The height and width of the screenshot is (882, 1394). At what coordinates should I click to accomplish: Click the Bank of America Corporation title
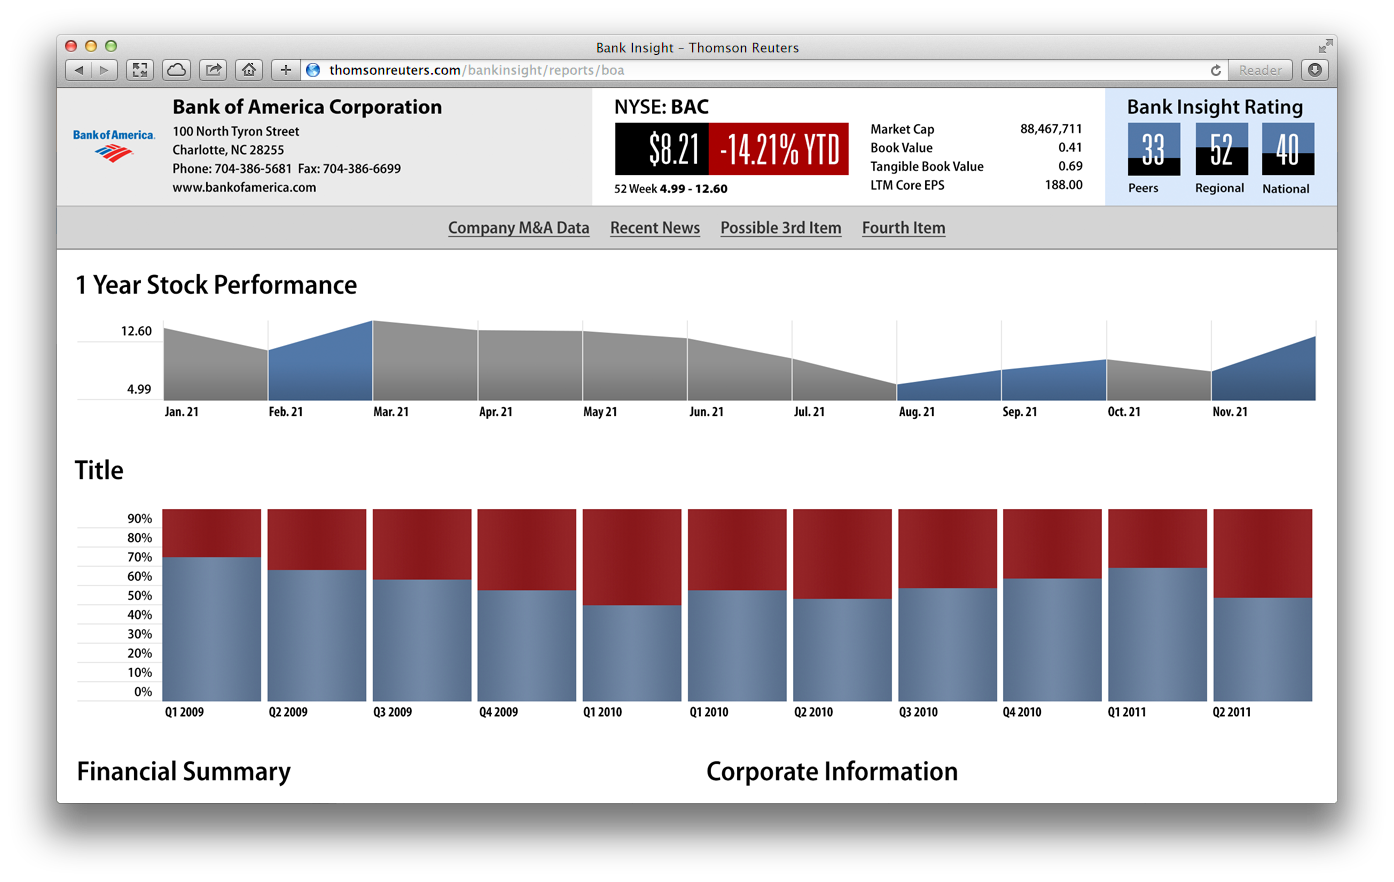coord(307,107)
